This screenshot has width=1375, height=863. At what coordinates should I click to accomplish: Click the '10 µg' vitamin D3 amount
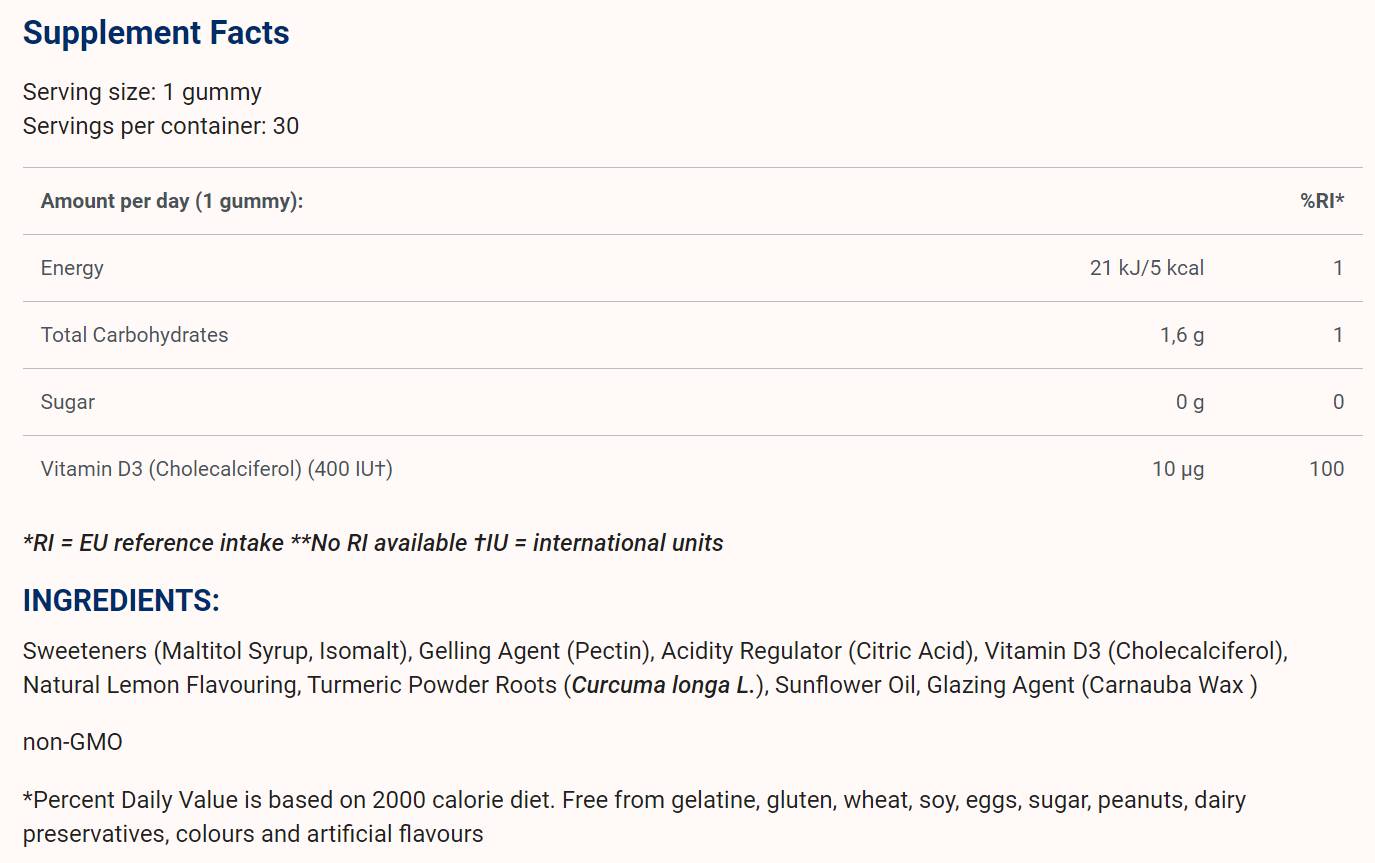(1177, 469)
